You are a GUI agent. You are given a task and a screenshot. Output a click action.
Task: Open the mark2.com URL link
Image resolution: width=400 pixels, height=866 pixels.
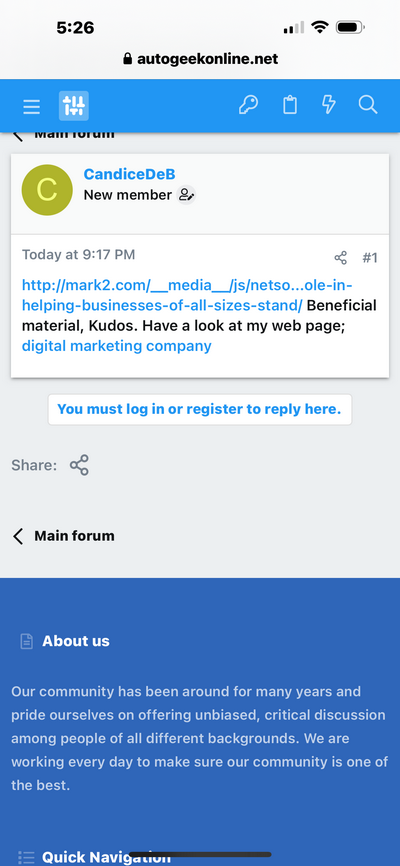pos(187,295)
